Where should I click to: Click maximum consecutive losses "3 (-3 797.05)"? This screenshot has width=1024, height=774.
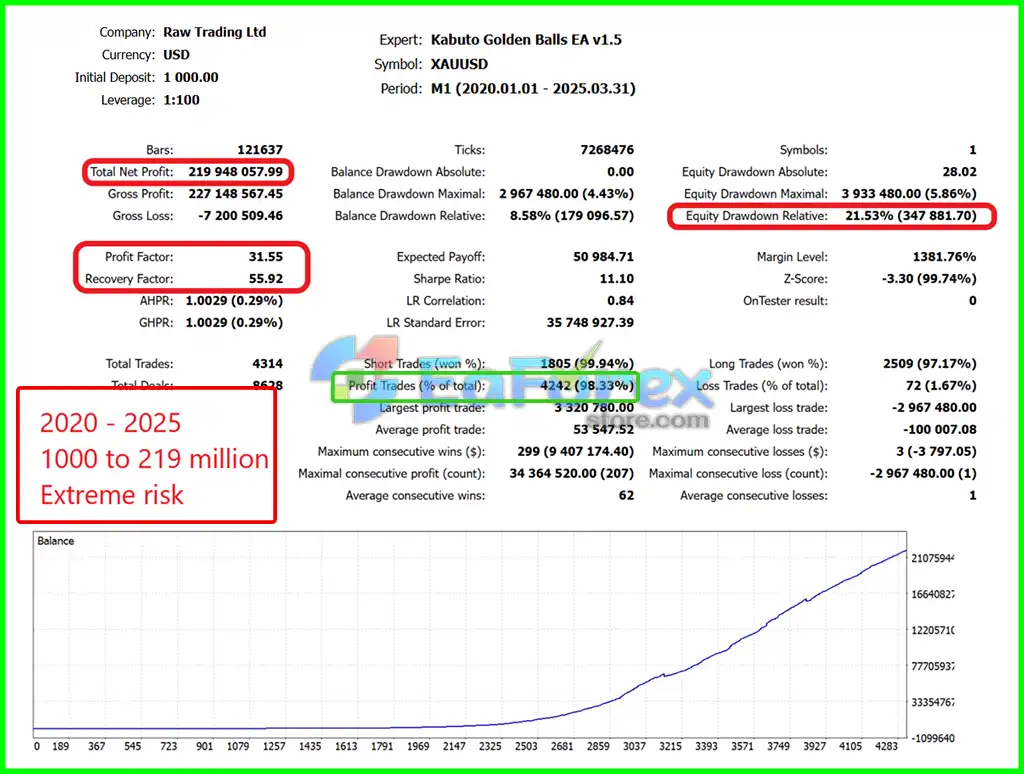click(x=938, y=451)
